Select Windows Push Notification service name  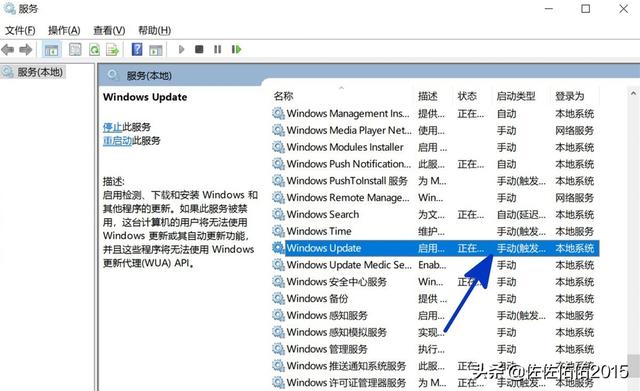point(349,164)
